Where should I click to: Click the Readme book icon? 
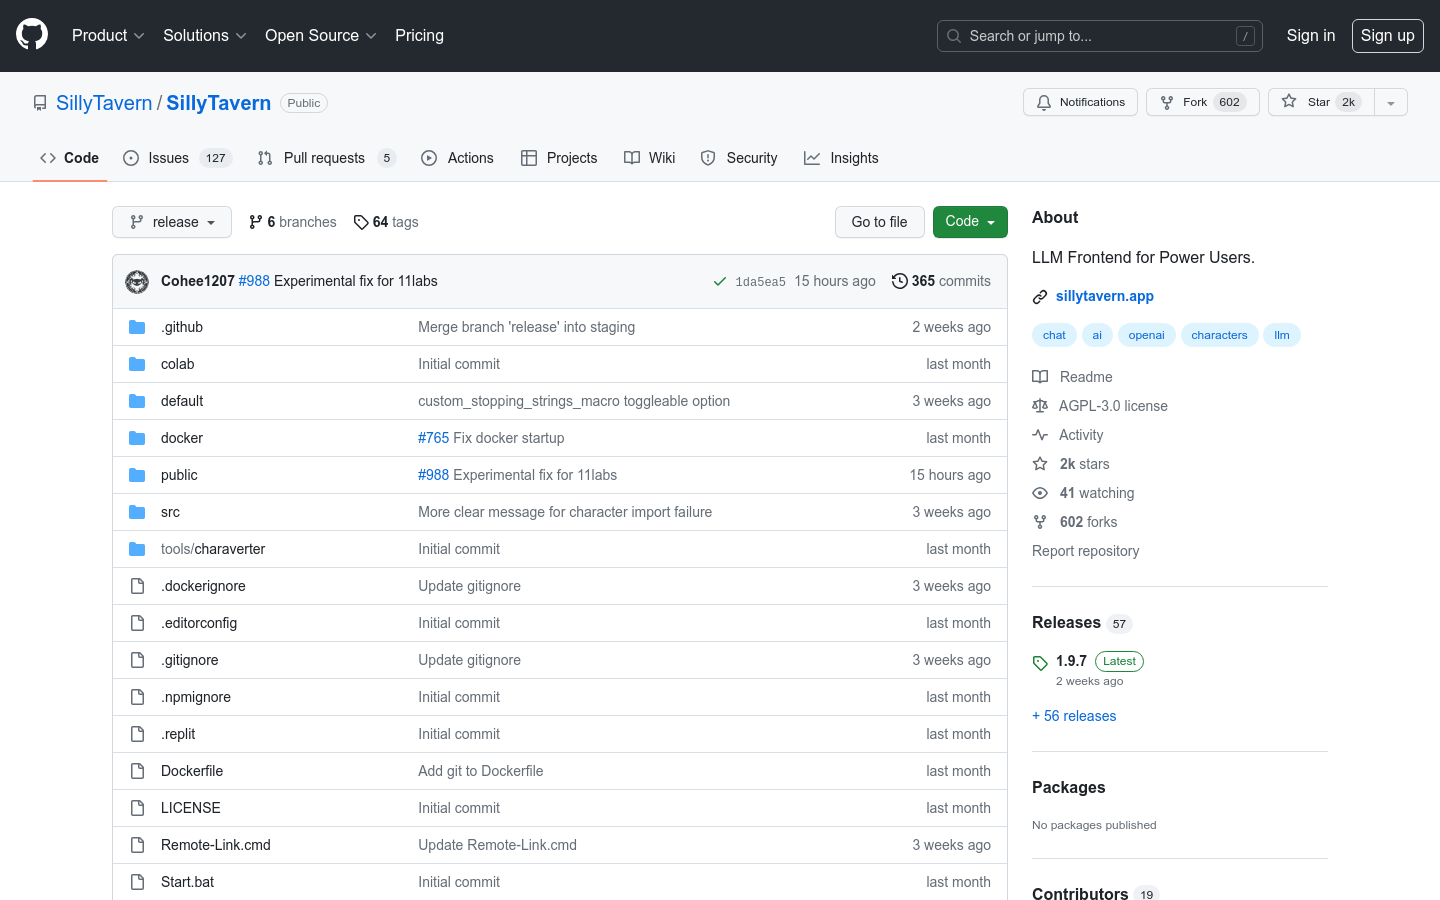pos(1040,377)
